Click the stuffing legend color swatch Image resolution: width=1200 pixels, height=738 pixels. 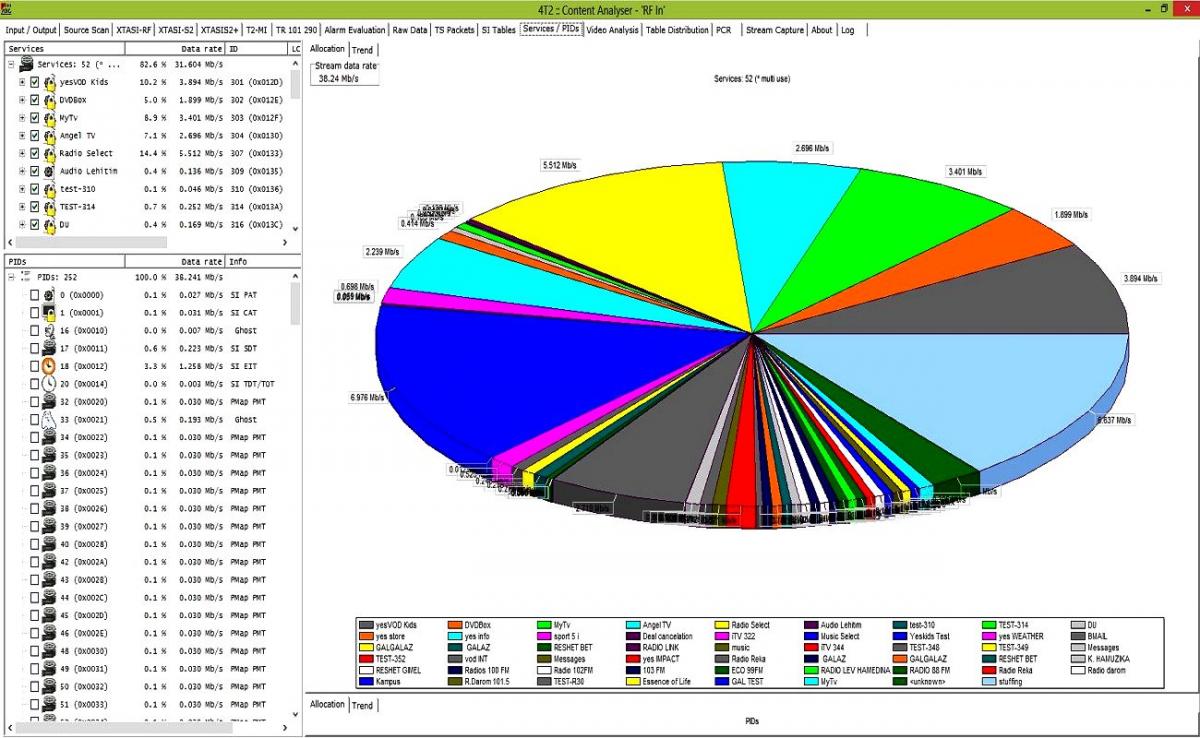(990, 682)
